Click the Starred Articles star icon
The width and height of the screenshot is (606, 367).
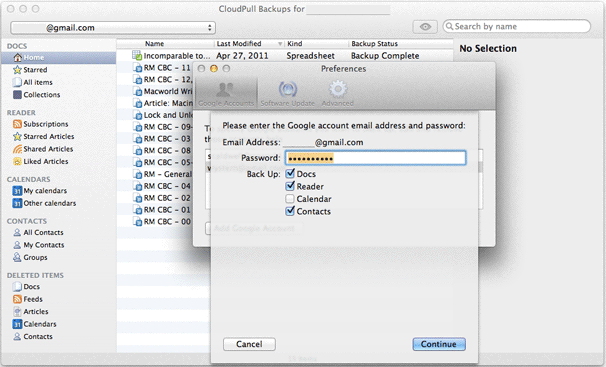(17, 136)
